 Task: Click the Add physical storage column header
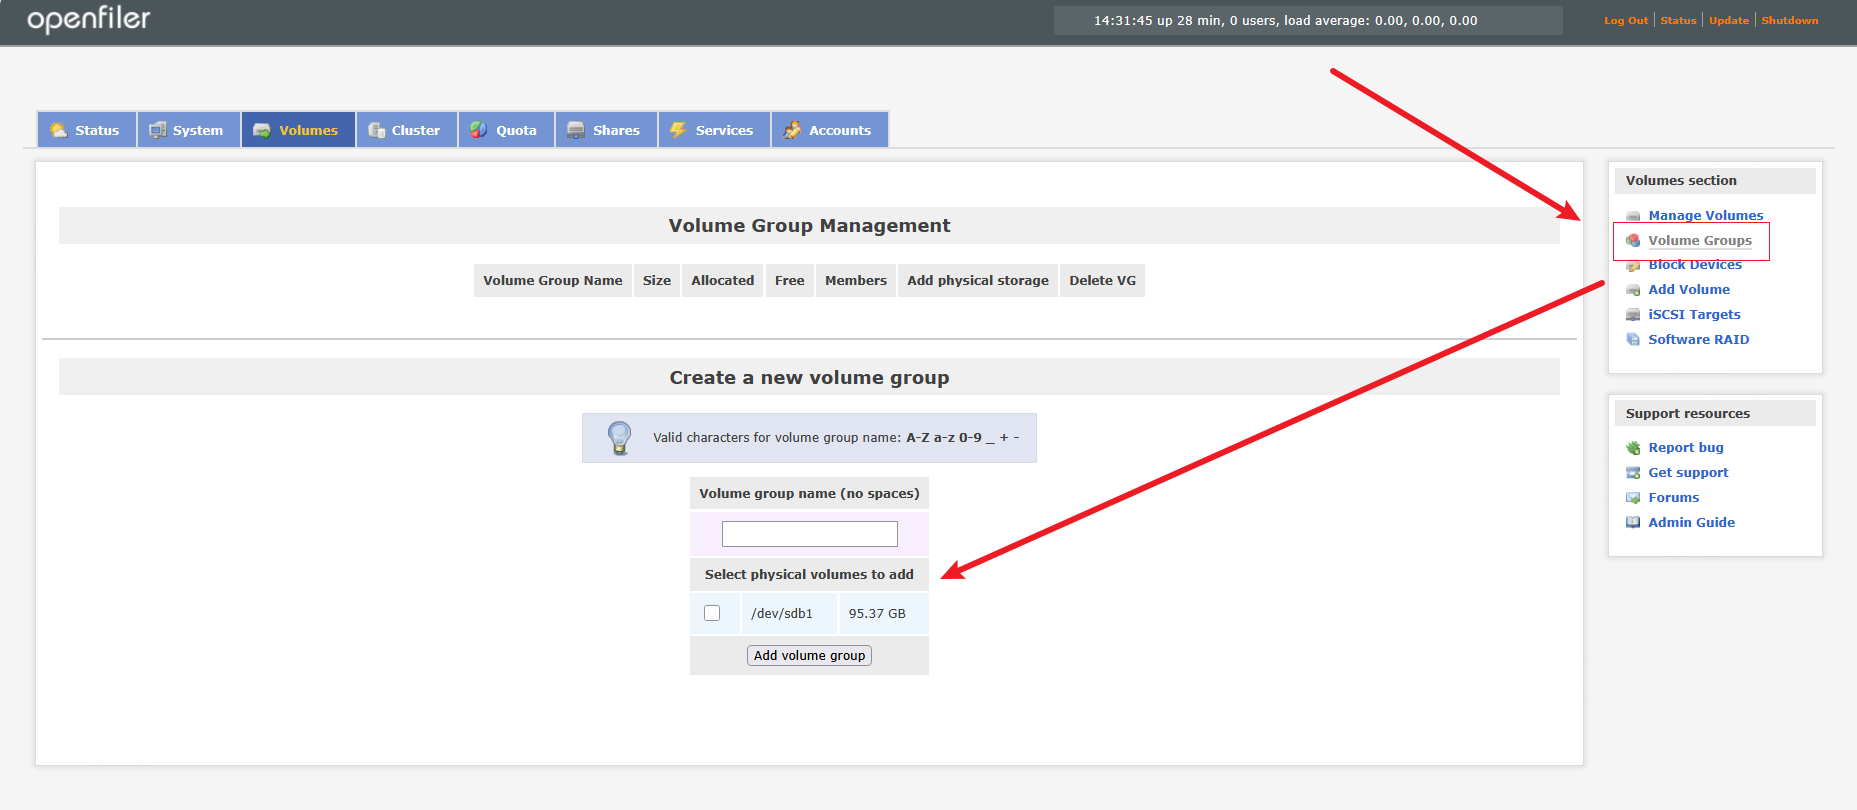[978, 281]
